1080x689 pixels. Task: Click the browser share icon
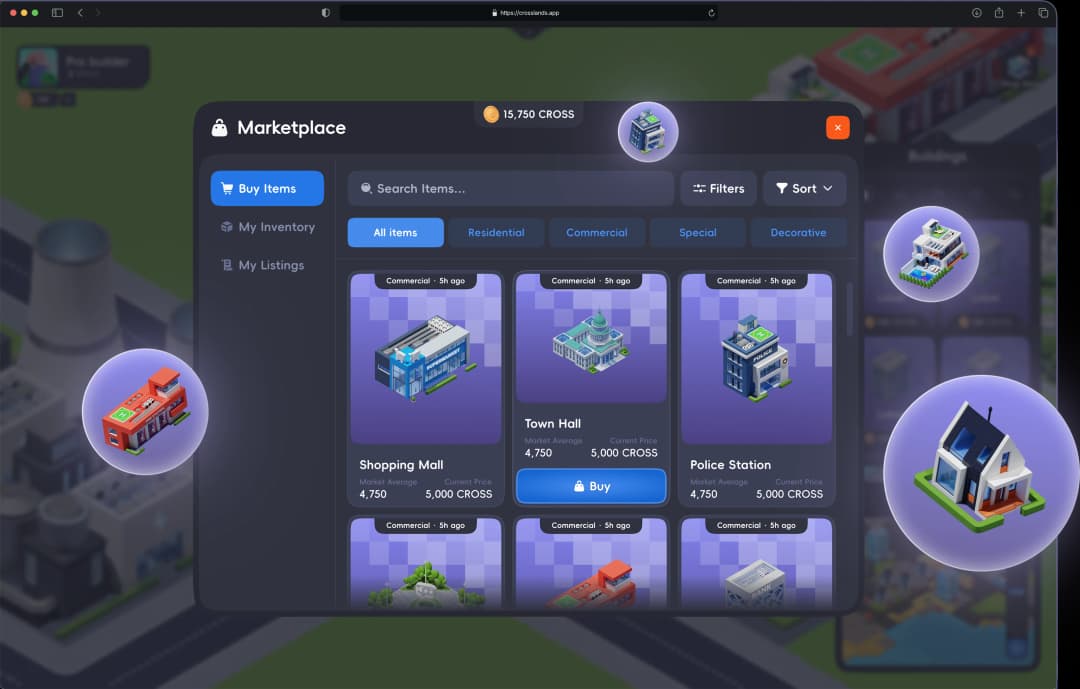tap(999, 12)
